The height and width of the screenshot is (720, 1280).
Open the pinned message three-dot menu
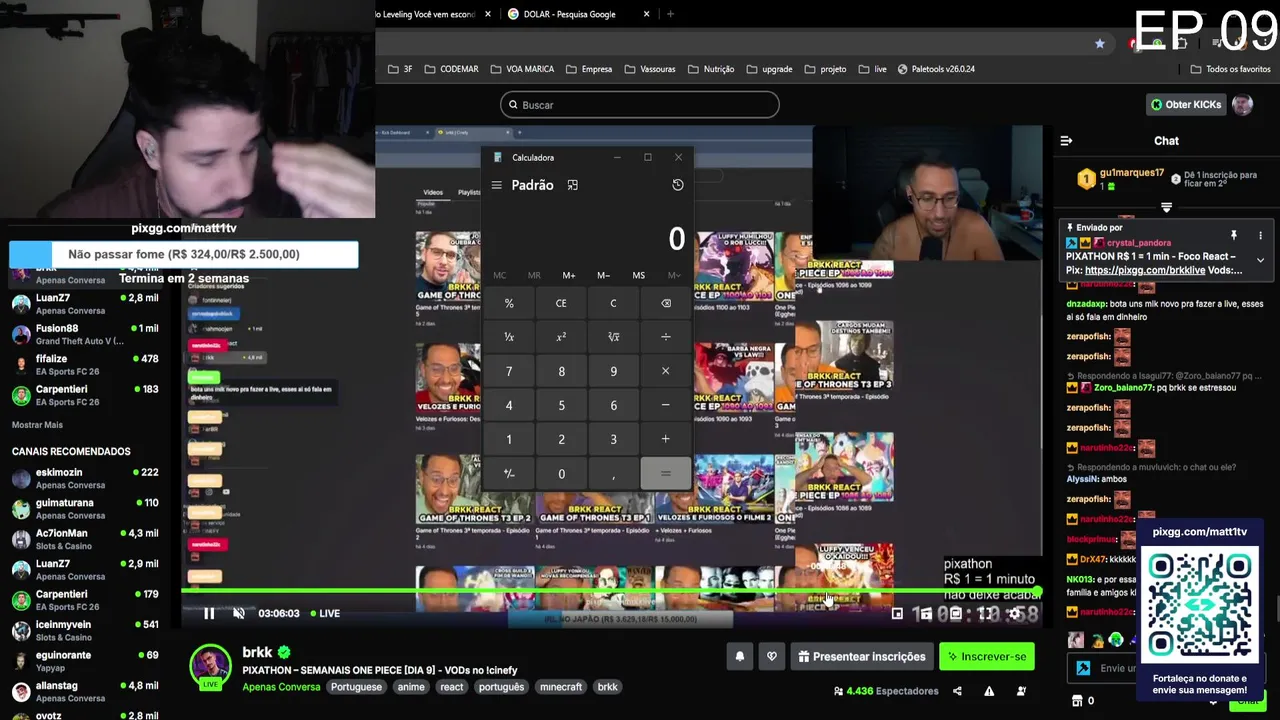tap(1260, 236)
